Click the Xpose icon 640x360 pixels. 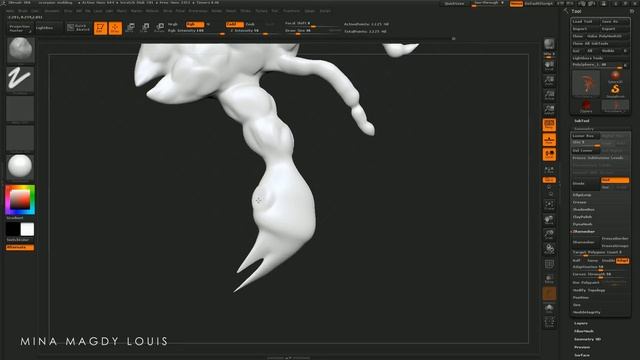[549, 322]
